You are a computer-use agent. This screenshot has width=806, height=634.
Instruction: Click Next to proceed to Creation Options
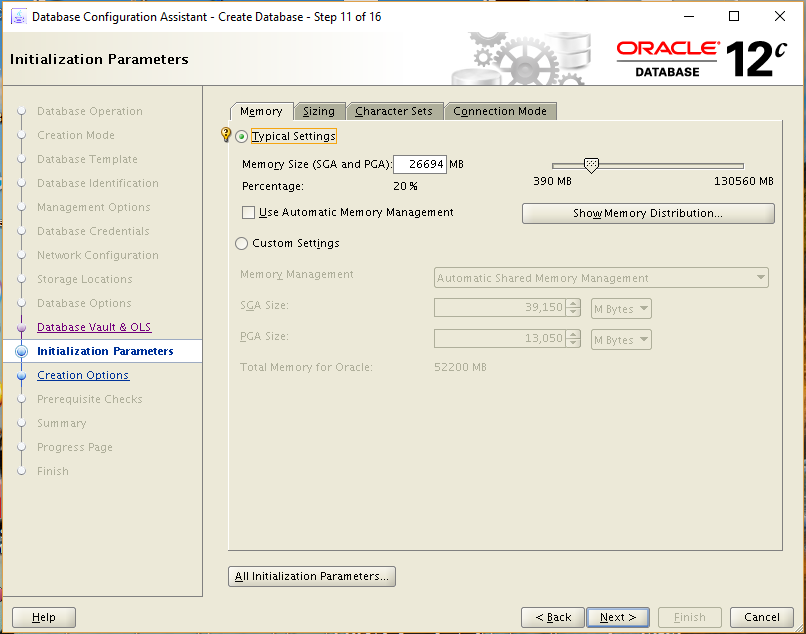pyautogui.click(x=617, y=617)
